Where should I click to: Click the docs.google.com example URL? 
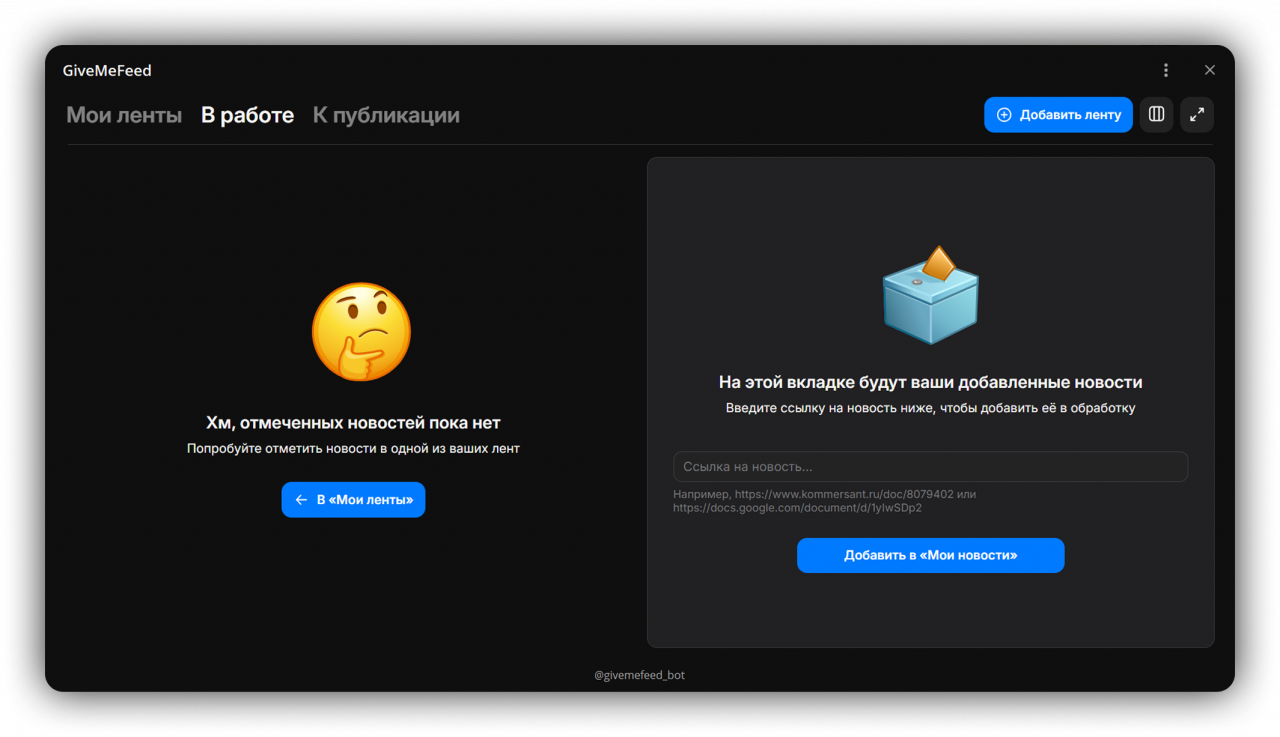tap(797, 508)
